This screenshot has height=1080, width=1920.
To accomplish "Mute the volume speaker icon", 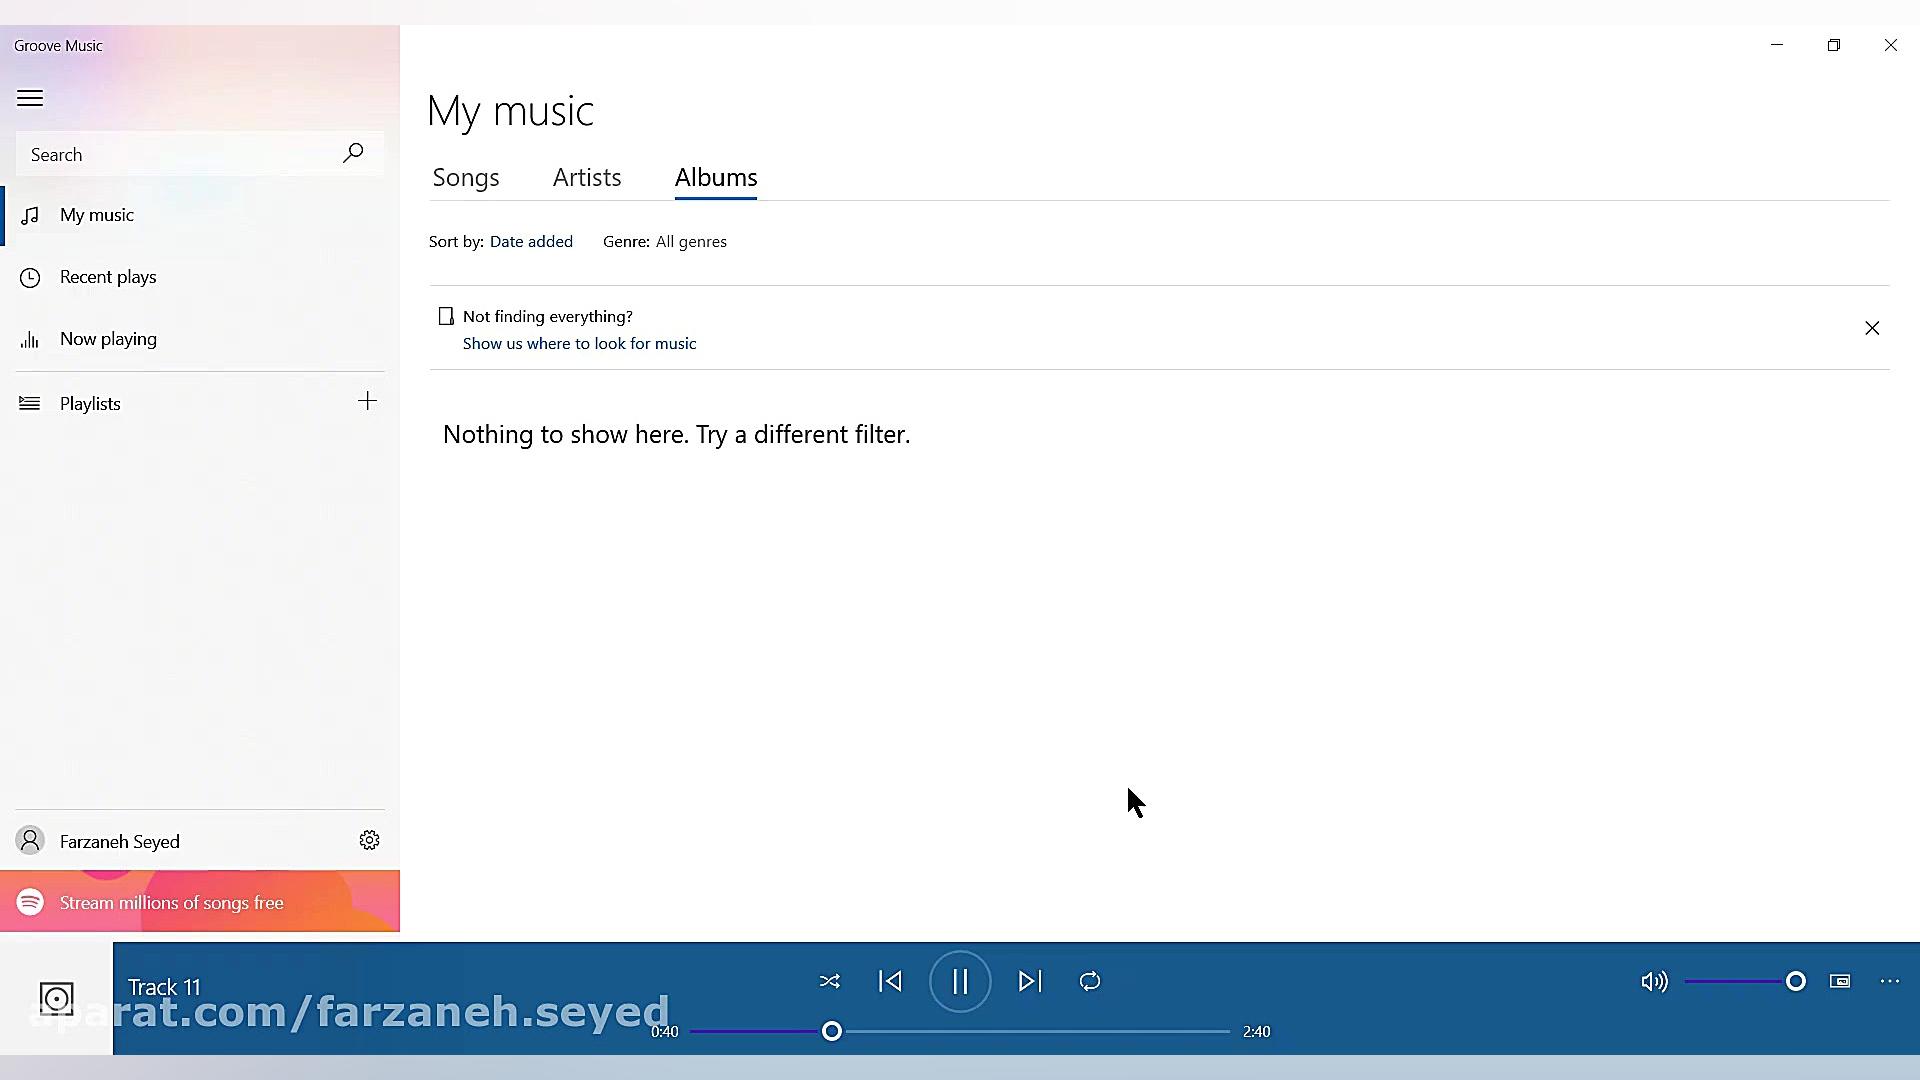I will 1654,982.
